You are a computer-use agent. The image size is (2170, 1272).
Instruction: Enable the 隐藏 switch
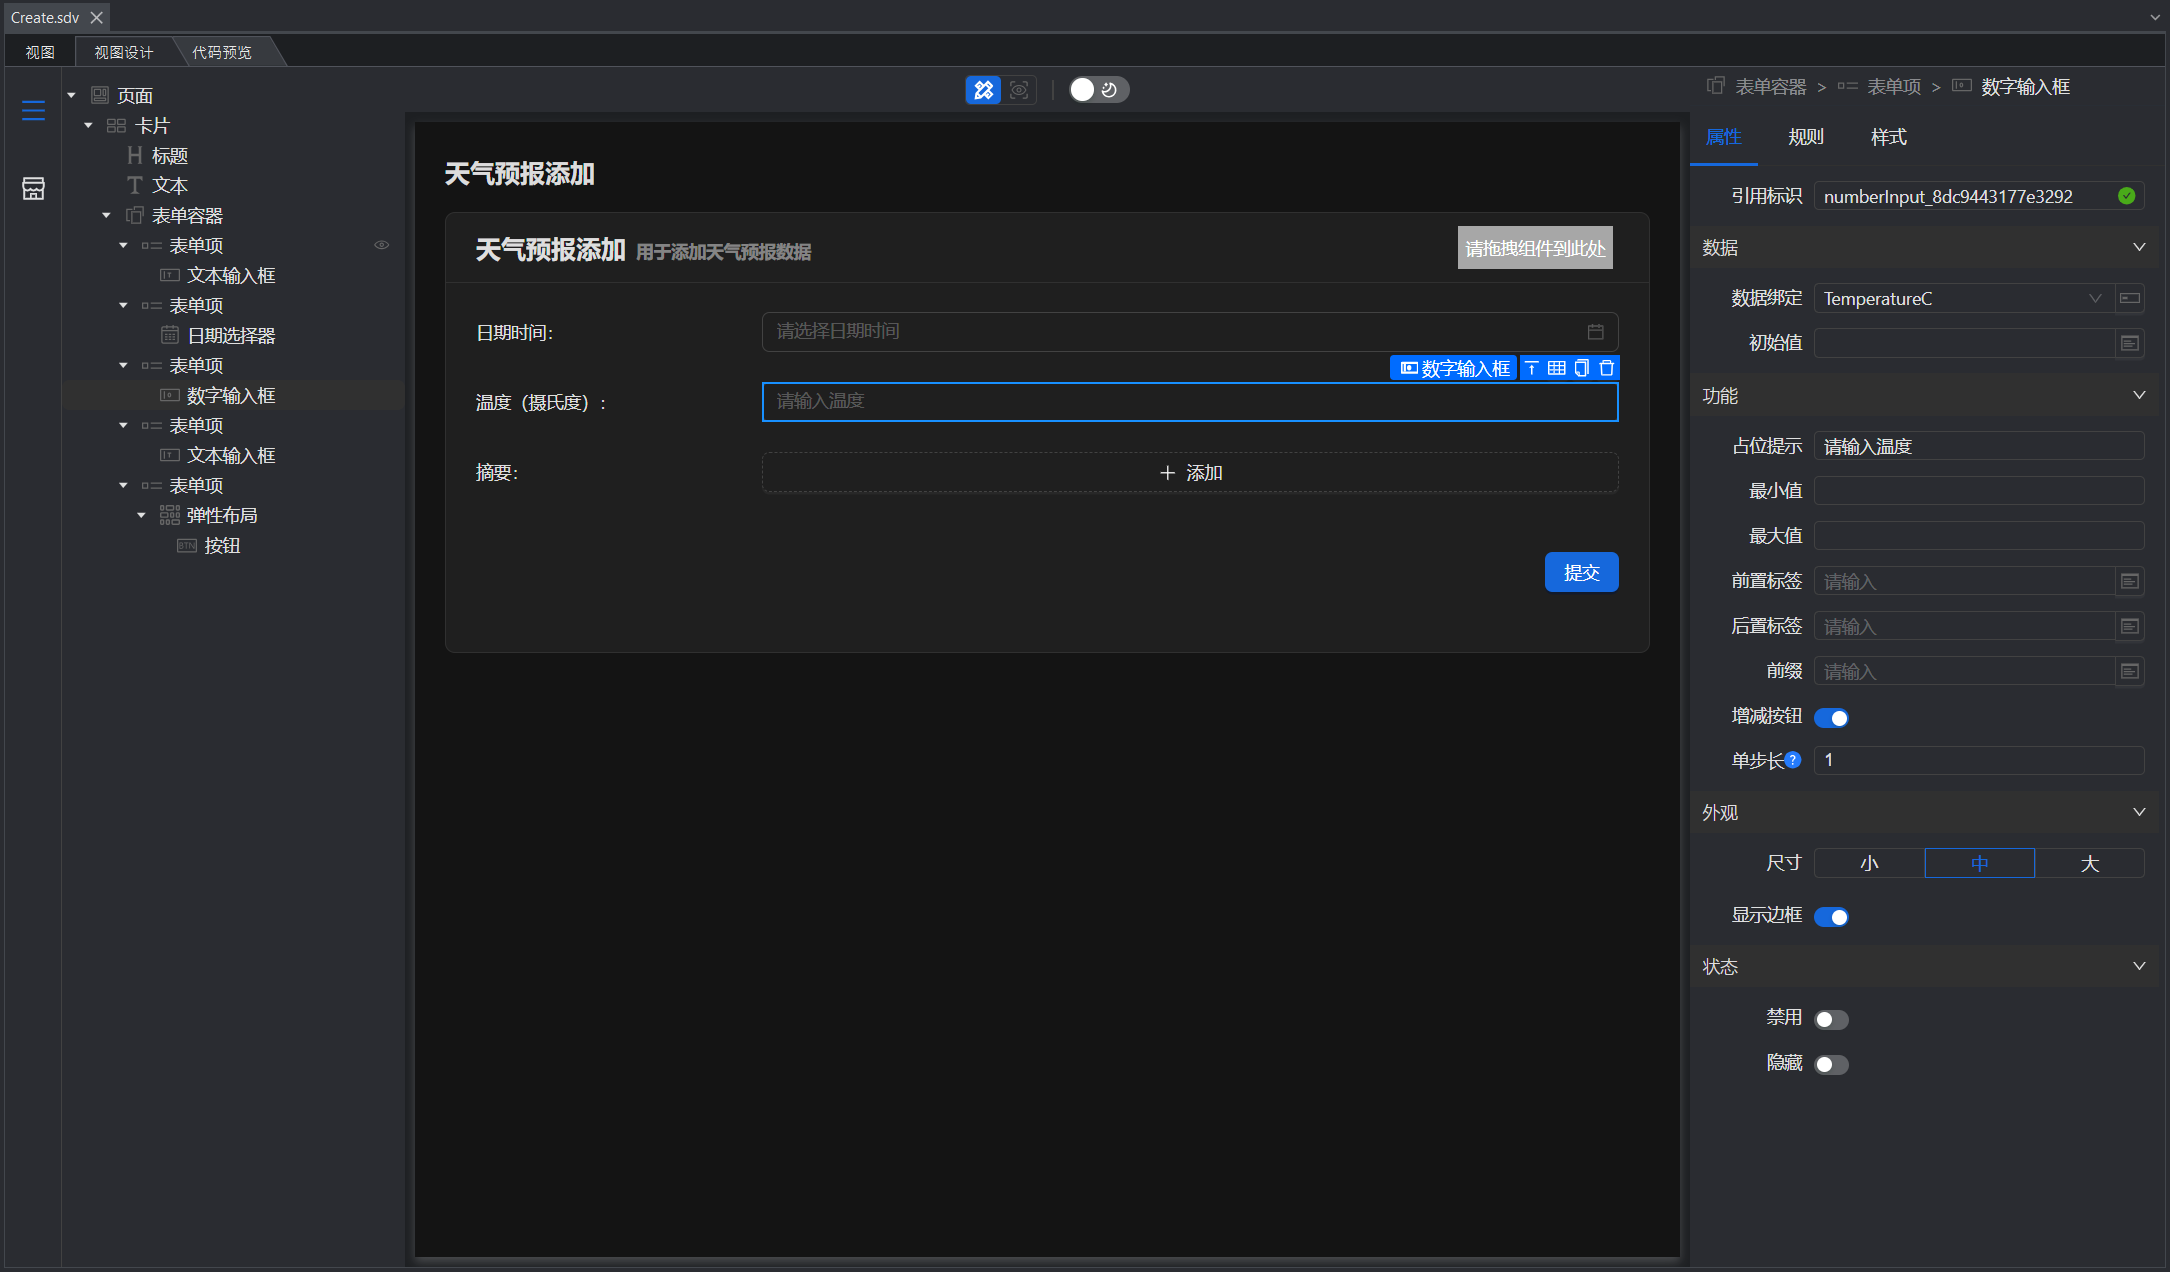click(1831, 1065)
